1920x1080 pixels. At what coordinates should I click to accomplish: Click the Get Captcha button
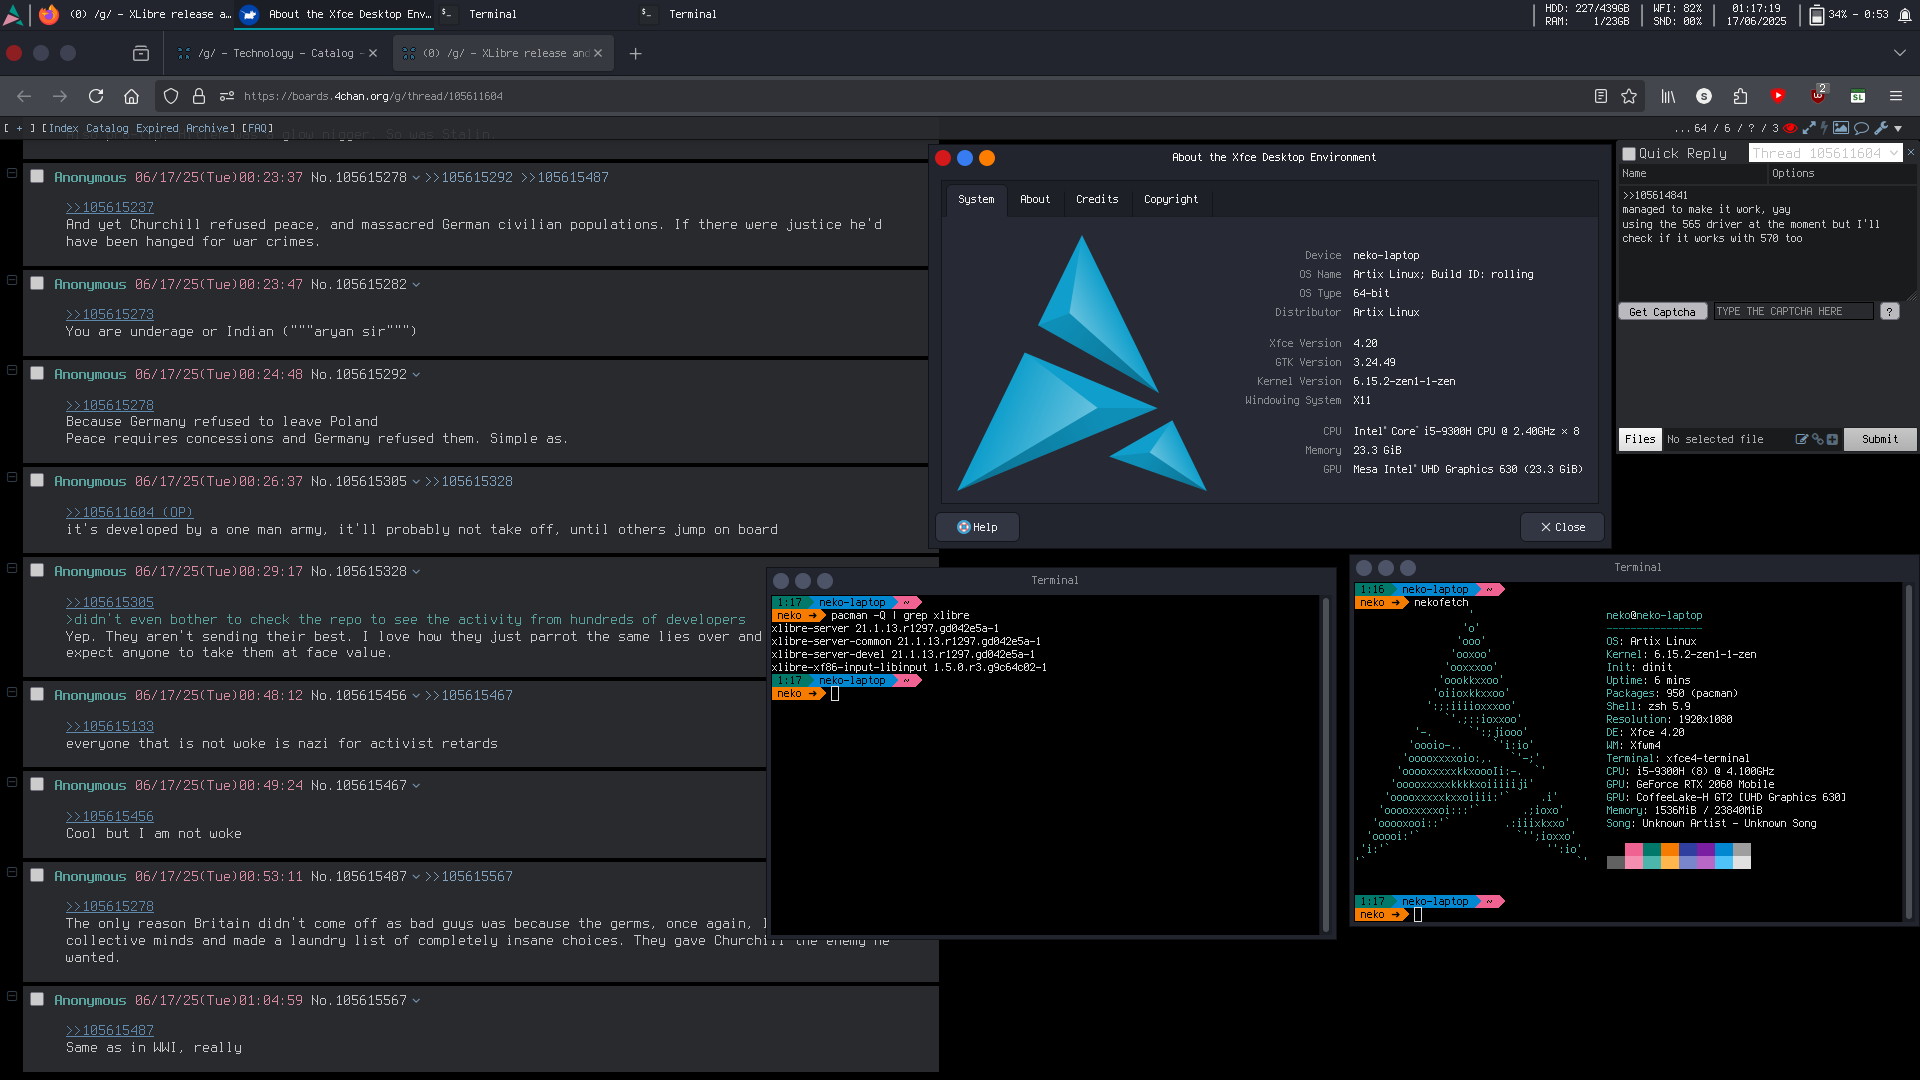pos(1662,312)
